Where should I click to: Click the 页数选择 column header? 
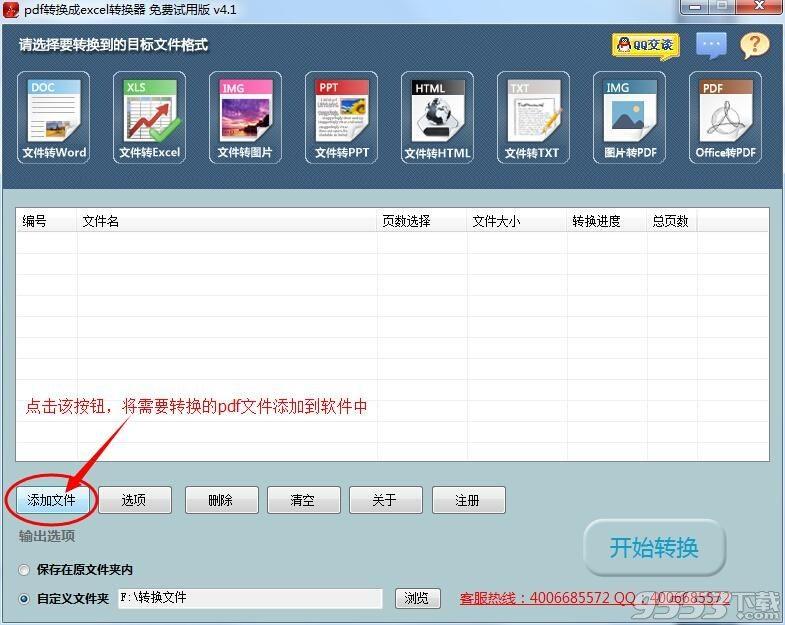coord(422,221)
